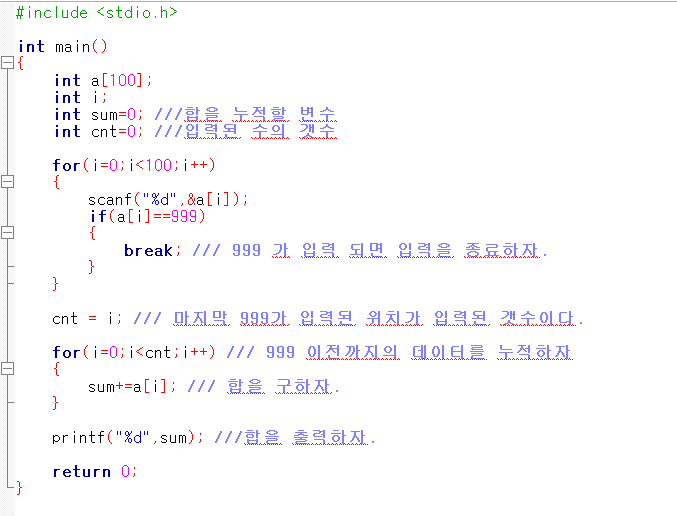This screenshot has height=516, width=677.
Task: Click the 'break;' keyword
Action: pyautogui.click(x=152, y=250)
